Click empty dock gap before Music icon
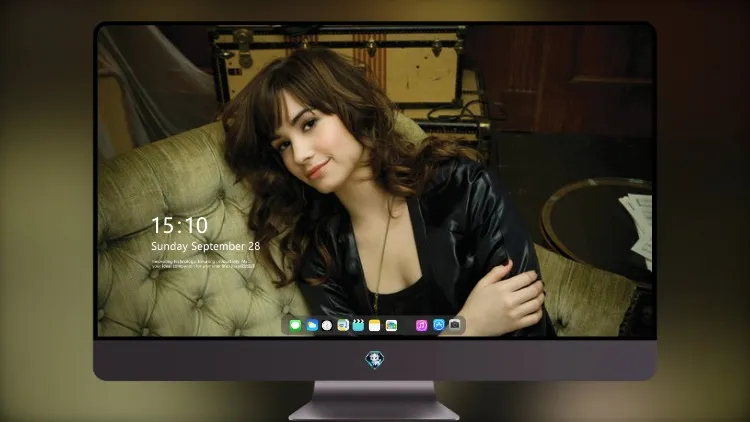The width and height of the screenshot is (750, 422). click(407, 326)
